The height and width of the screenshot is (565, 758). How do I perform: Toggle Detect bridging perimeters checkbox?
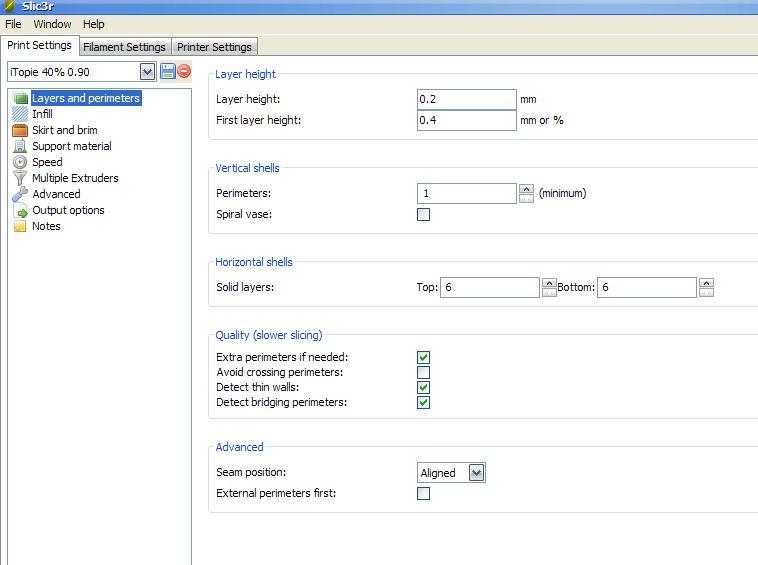click(x=423, y=402)
